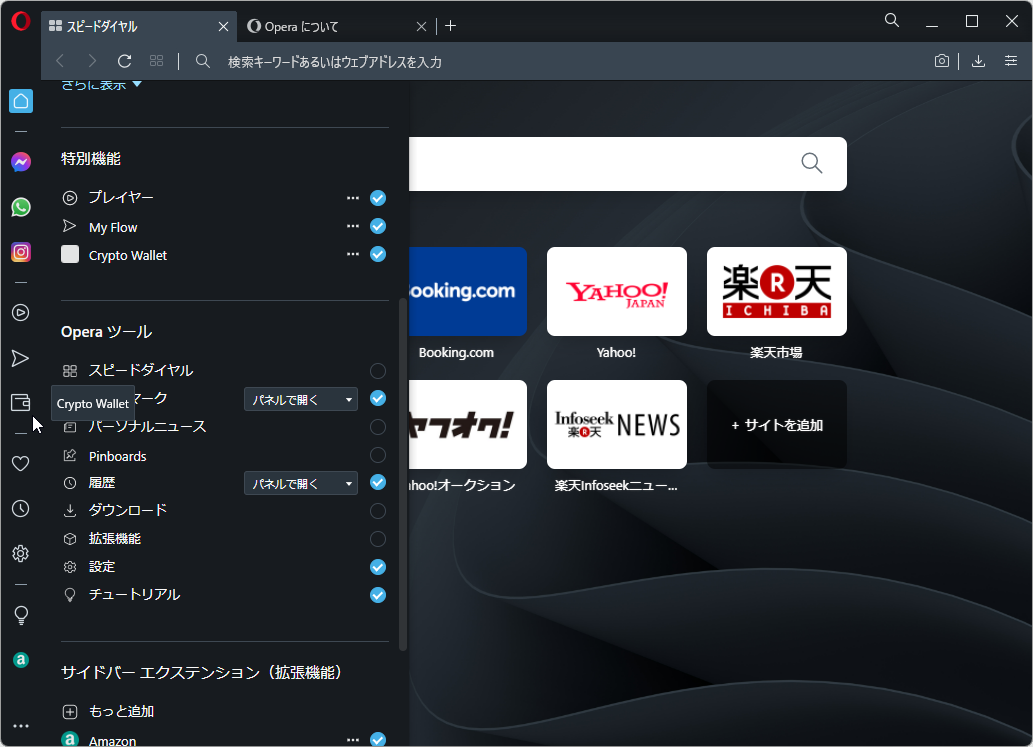The width and height of the screenshot is (1033, 747).
Task: Open Instagram from the sidebar
Action: pyautogui.click(x=21, y=252)
